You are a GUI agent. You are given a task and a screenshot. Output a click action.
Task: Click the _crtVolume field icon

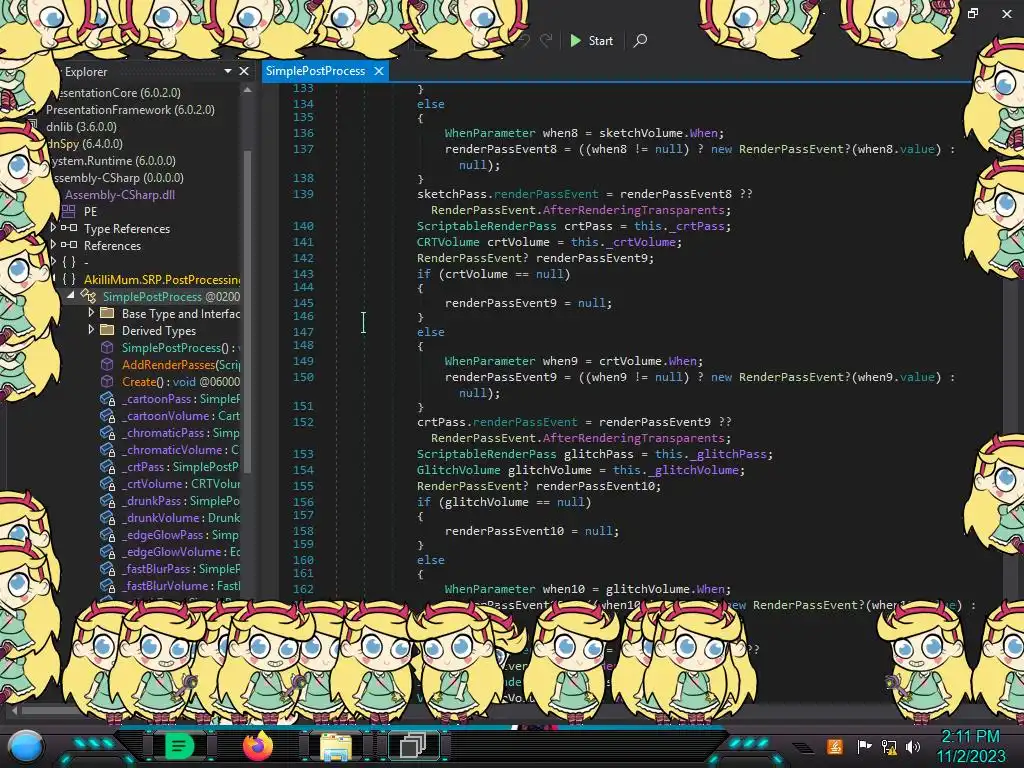(107, 483)
